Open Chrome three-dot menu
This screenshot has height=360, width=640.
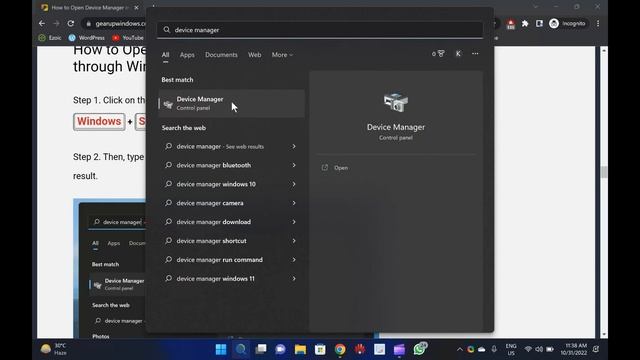(x=598, y=24)
